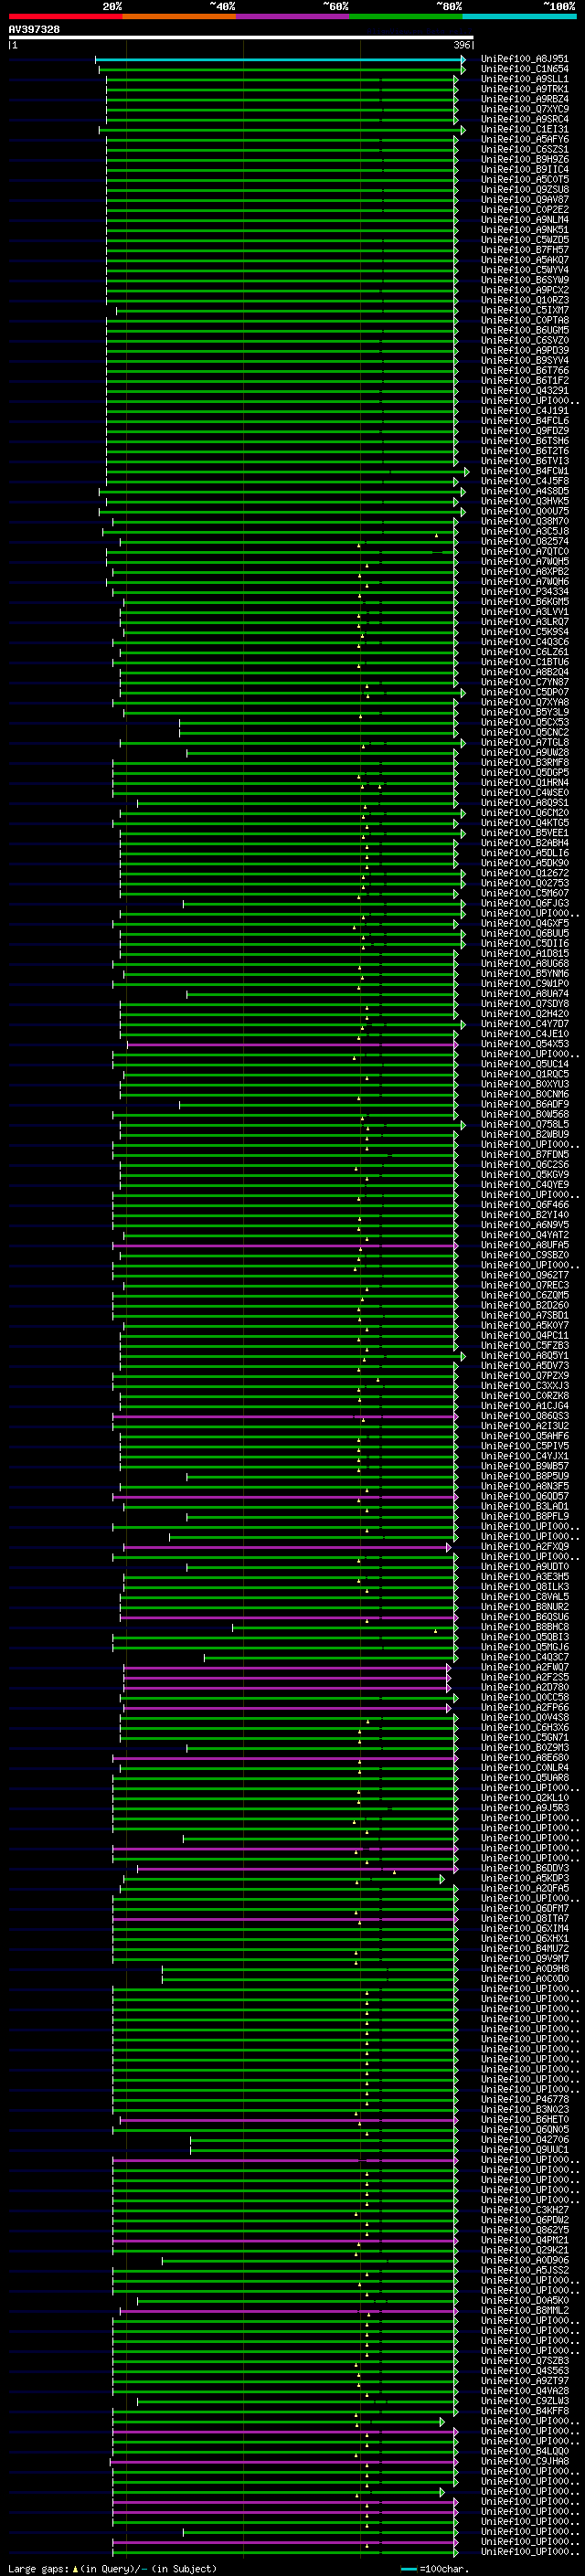585x2576 pixels.
Task: Select hit label UniRef100_B0XYU3
Action: [x=525, y=1085]
